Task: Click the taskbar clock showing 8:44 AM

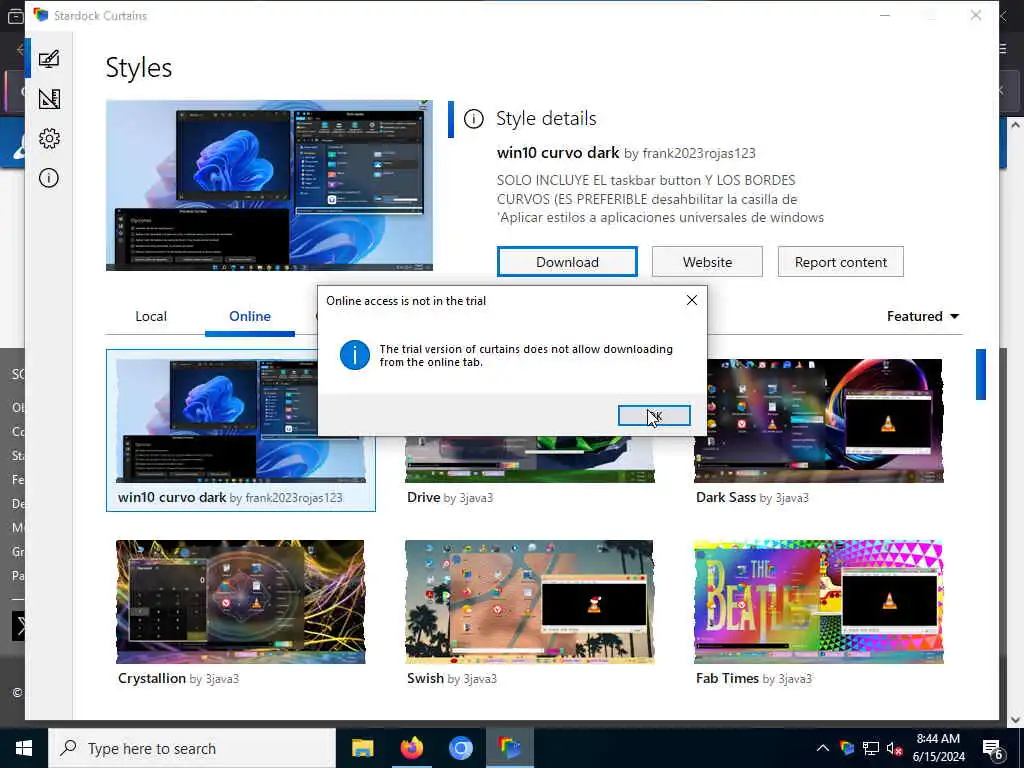Action: coord(938,748)
